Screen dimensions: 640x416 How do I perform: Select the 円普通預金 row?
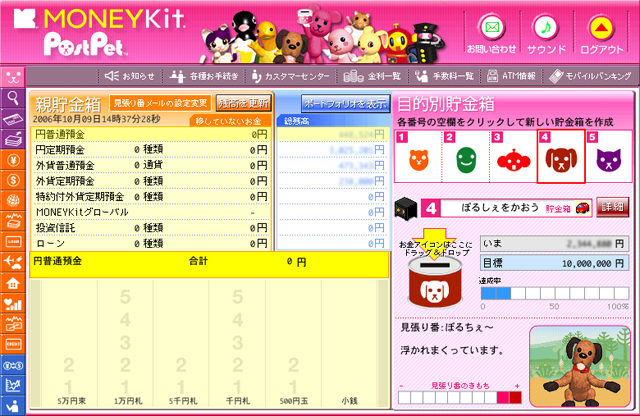tap(151, 134)
